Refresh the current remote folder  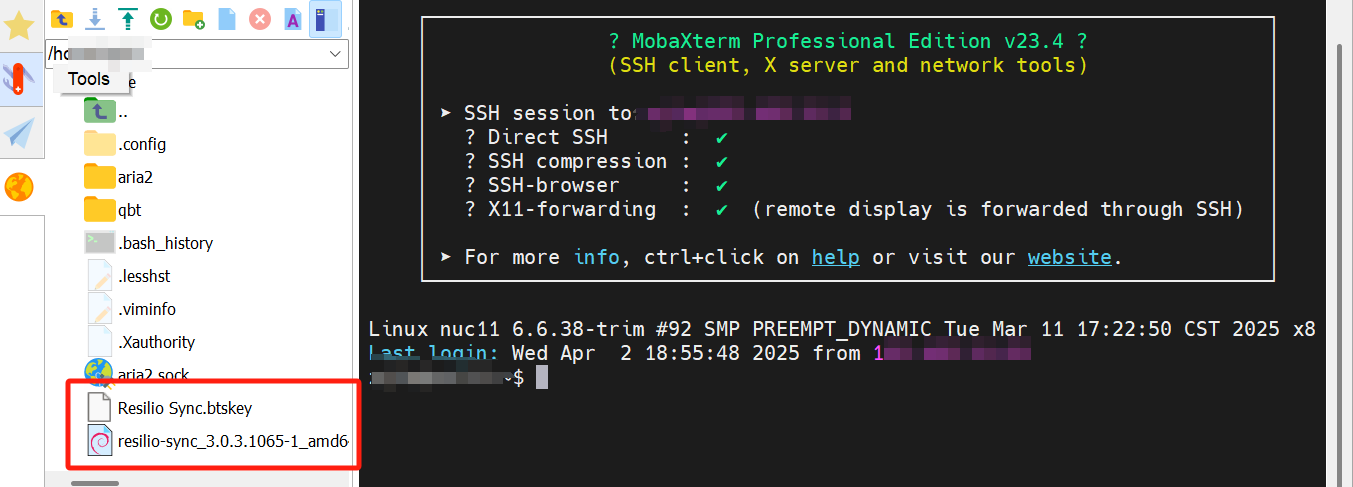(160, 18)
